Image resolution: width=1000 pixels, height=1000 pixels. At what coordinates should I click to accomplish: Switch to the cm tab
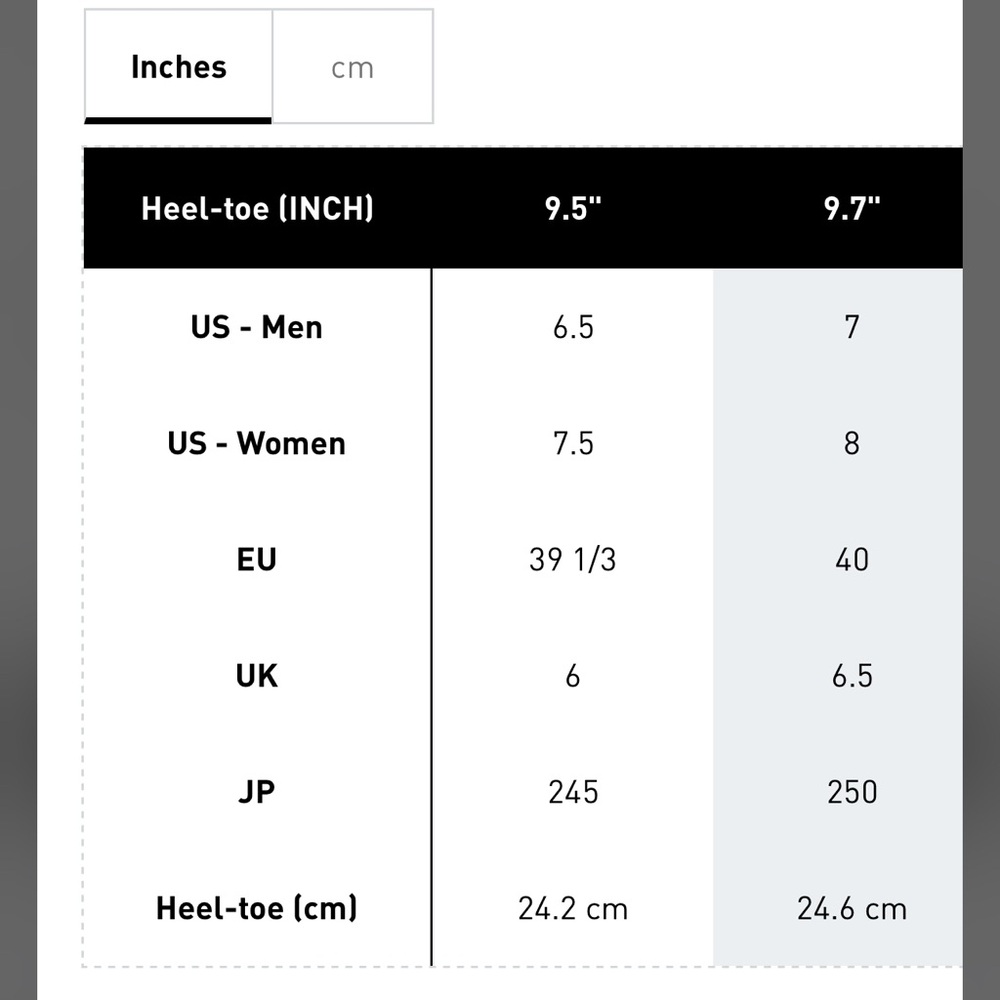[353, 66]
